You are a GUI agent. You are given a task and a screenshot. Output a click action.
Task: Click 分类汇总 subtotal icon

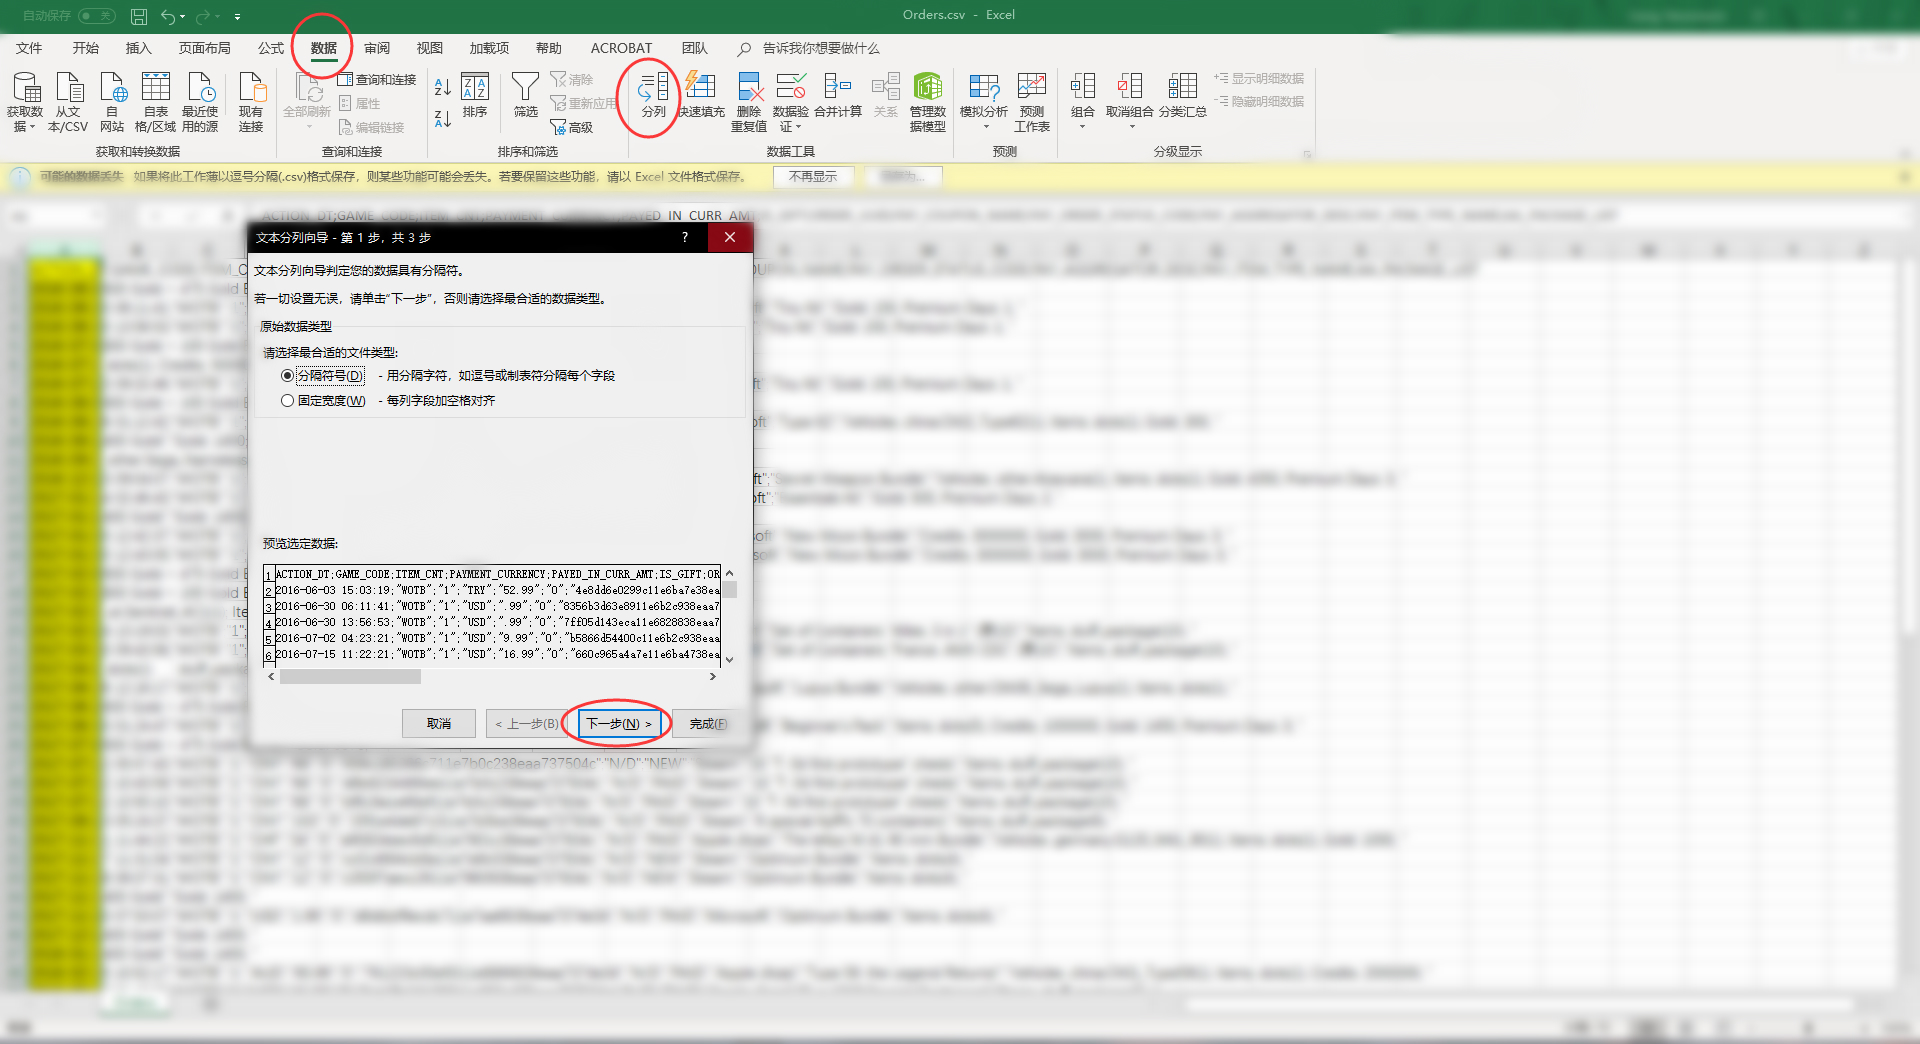1183,96
